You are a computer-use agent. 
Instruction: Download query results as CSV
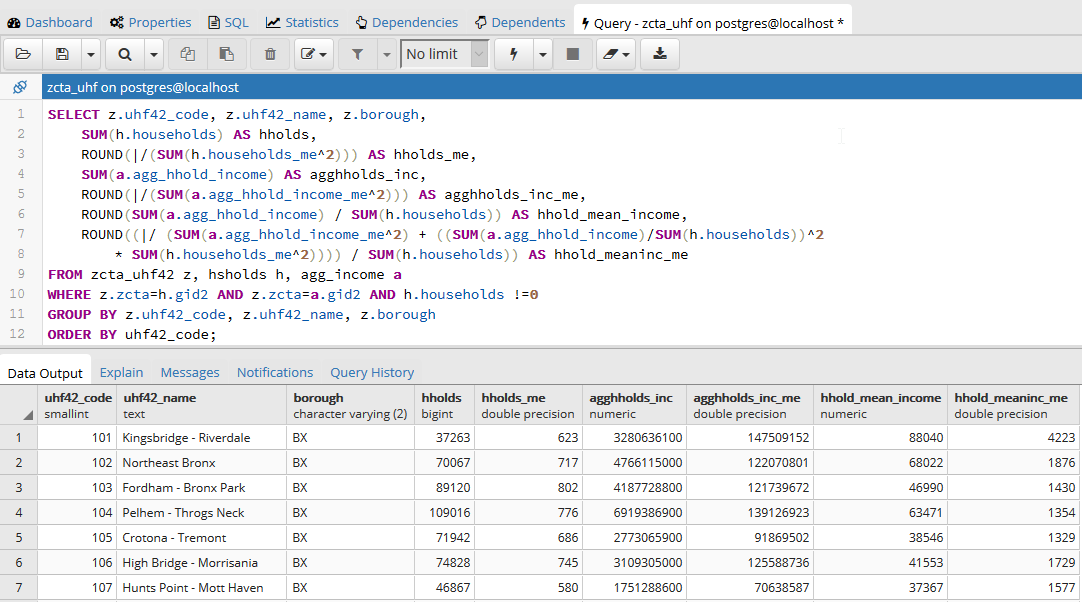[x=659, y=53]
